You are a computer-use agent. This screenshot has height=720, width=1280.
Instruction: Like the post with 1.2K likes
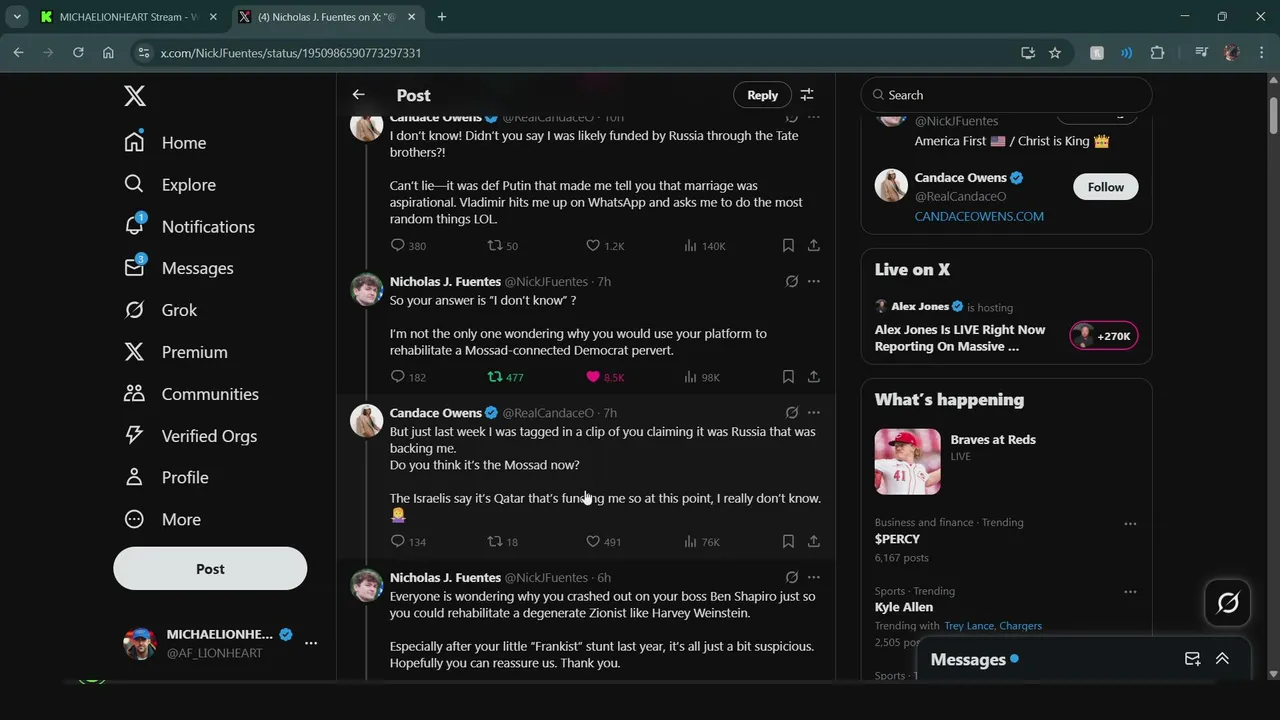click(605, 246)
